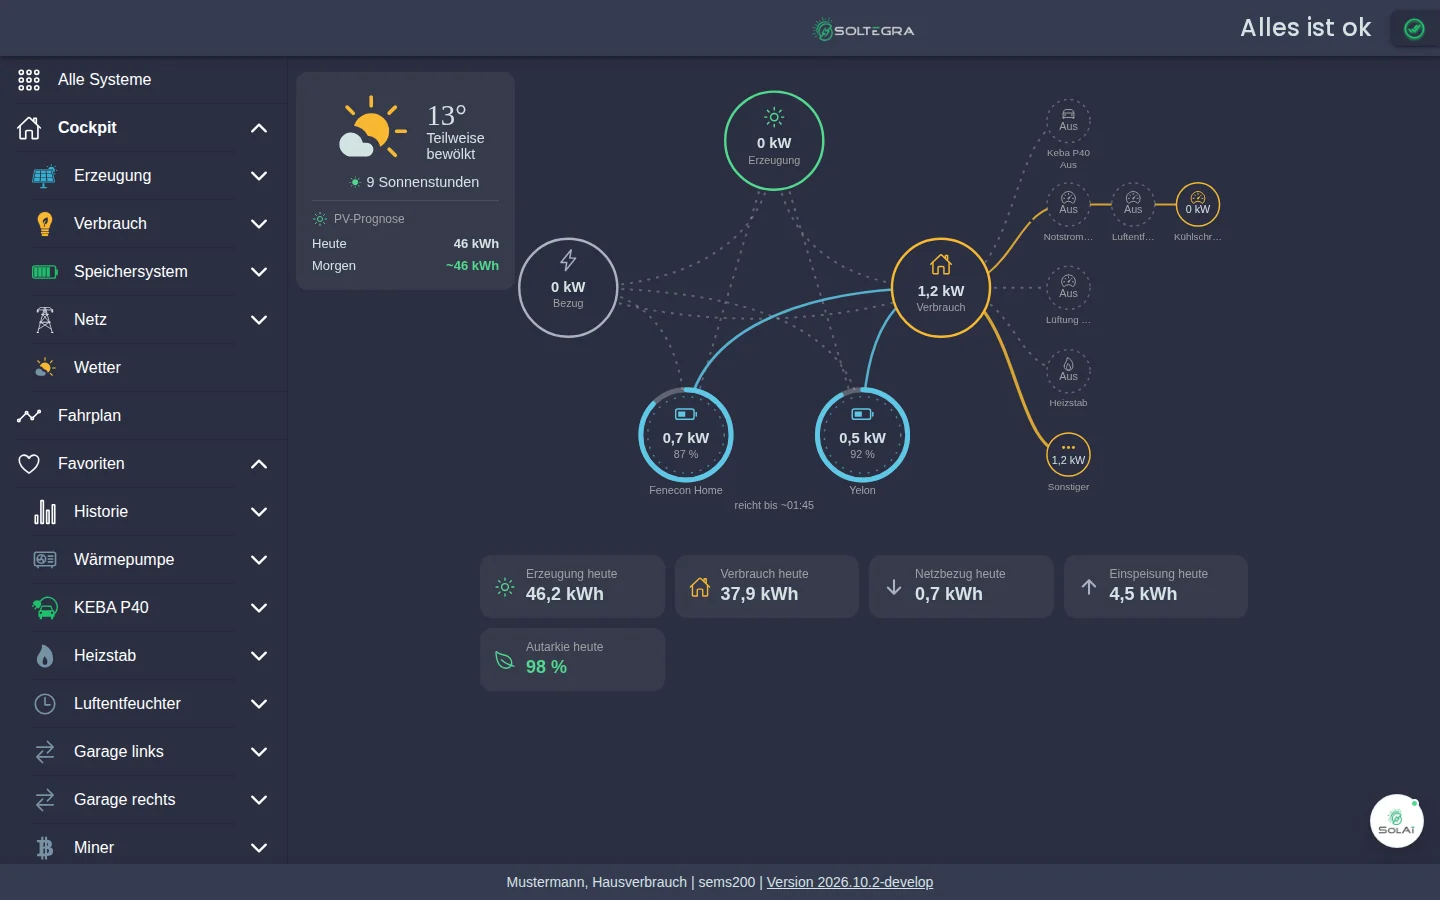Click the Lüftung consumer node
The image size is (1440, 900).
point(1068,288)
